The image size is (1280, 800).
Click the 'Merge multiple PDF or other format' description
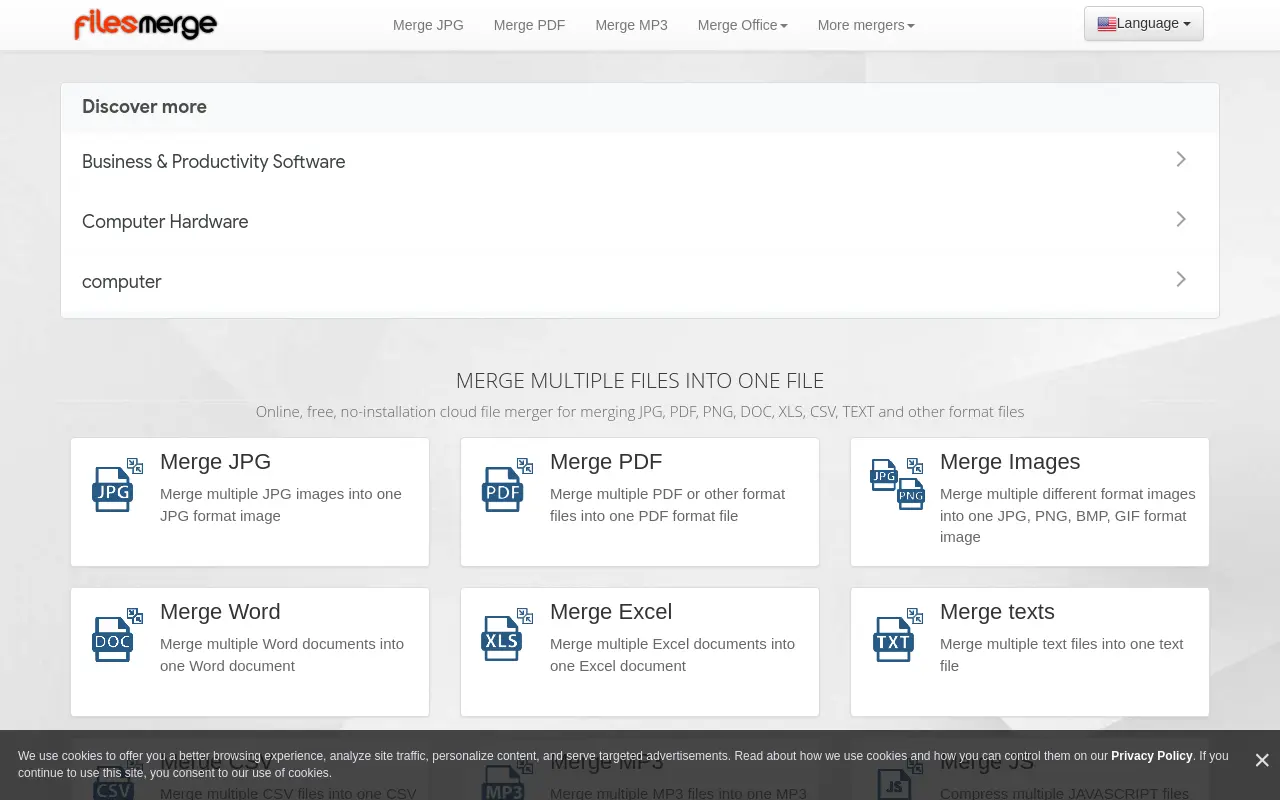(668, 505)
